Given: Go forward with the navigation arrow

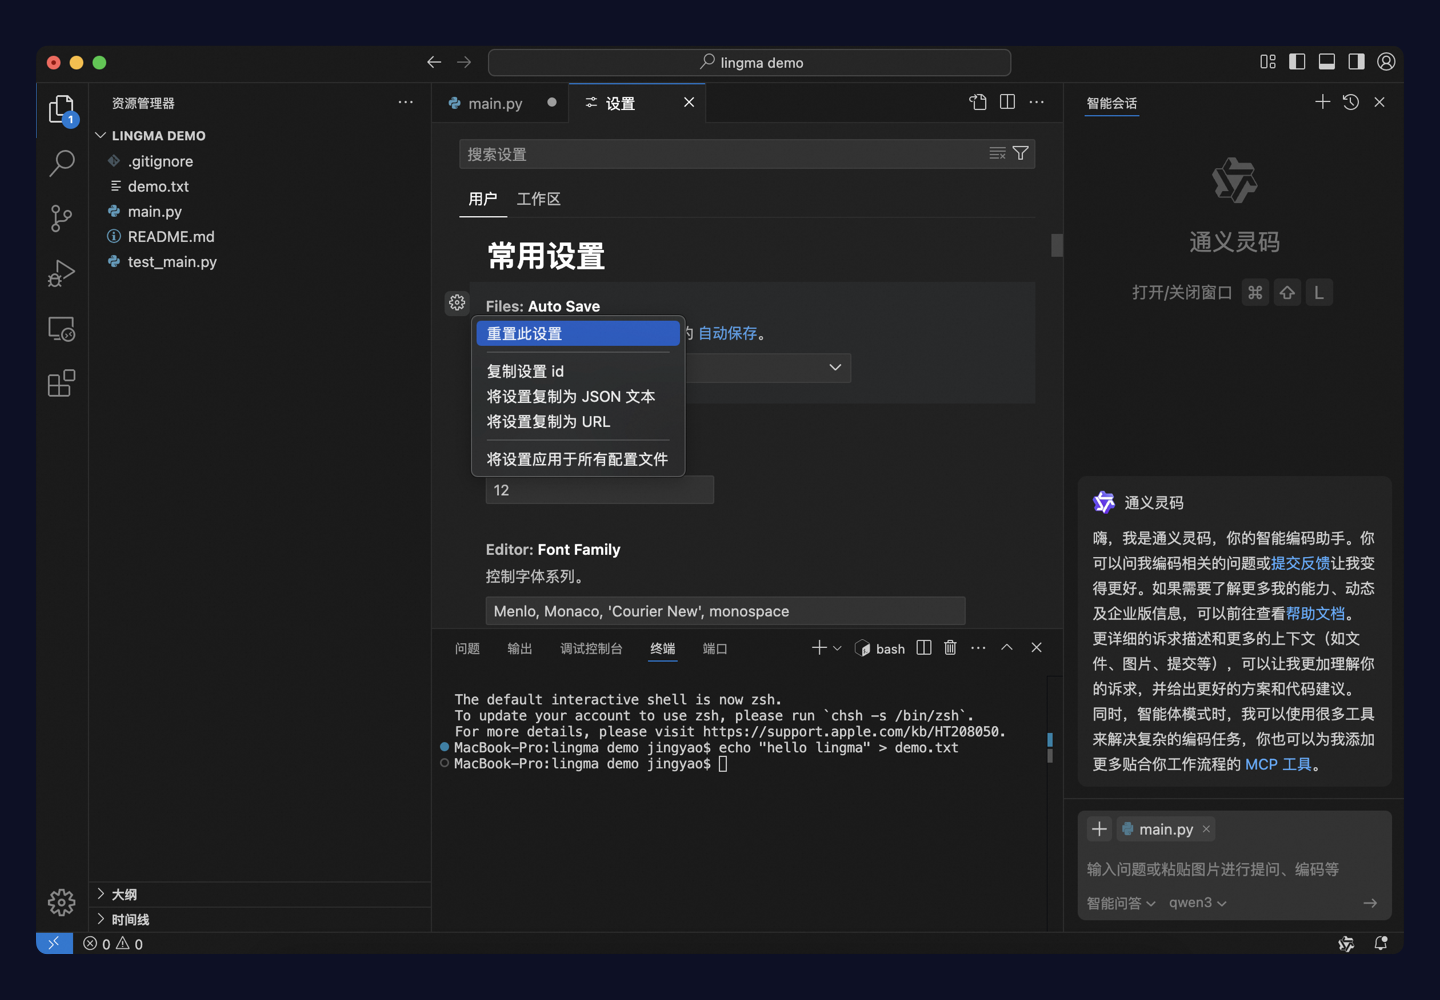Looking at the screenshot, I should coord(464,62).
